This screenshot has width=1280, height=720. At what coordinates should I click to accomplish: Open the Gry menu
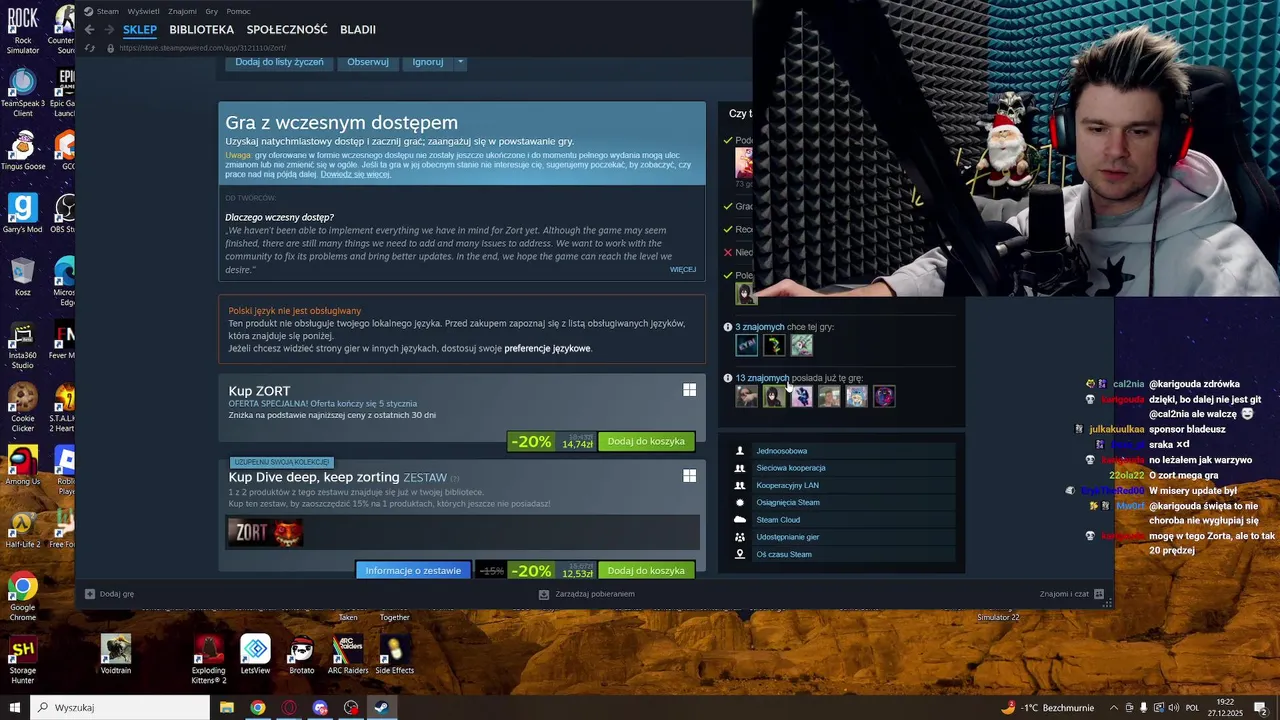211,11
